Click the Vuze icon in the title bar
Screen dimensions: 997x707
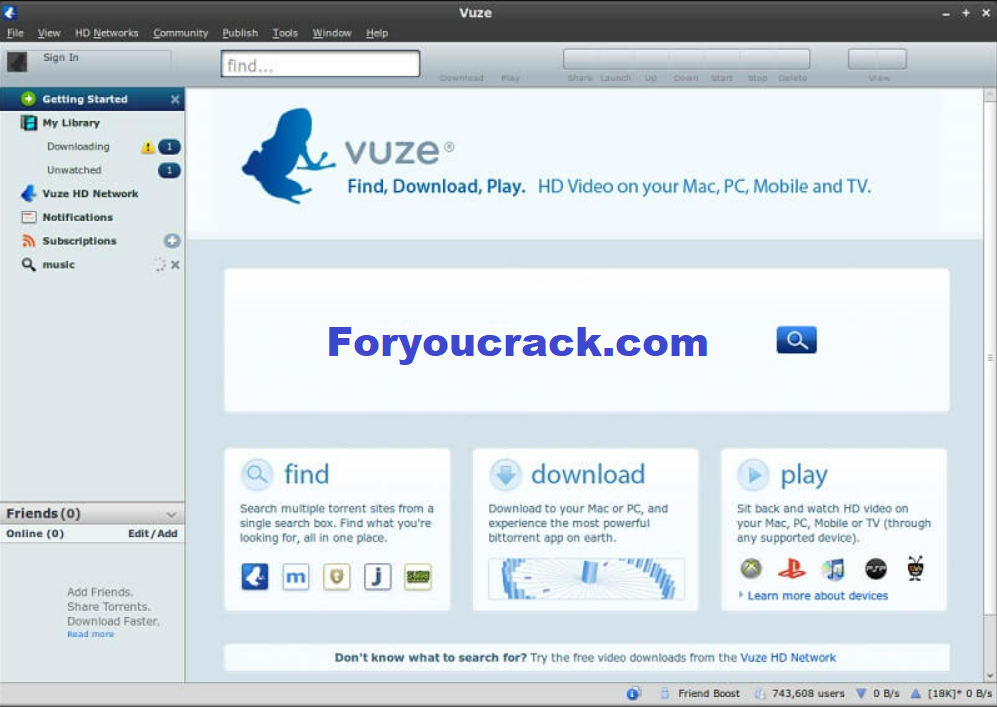pyautogui.click(x=10, y=12)
